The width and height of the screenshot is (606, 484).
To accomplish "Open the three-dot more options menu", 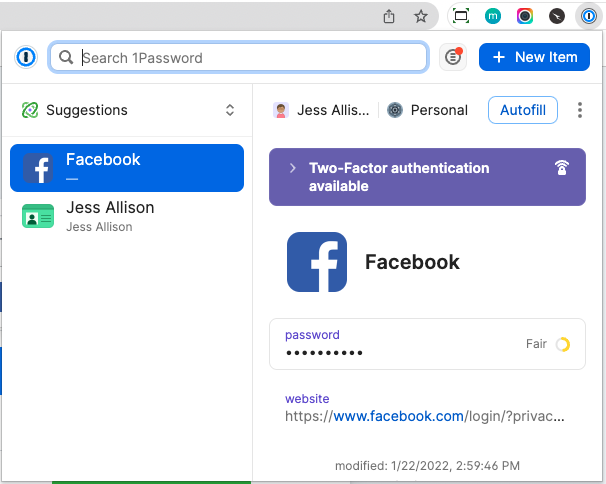I will coord(580,110).
